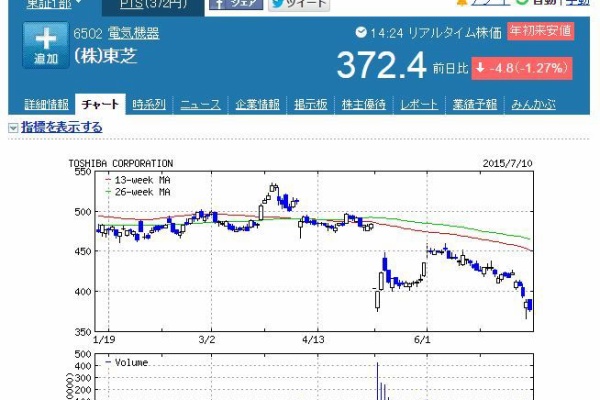600x400 pixels.
Task: Click the 3/2 date axis label
Action: point(207,340)
